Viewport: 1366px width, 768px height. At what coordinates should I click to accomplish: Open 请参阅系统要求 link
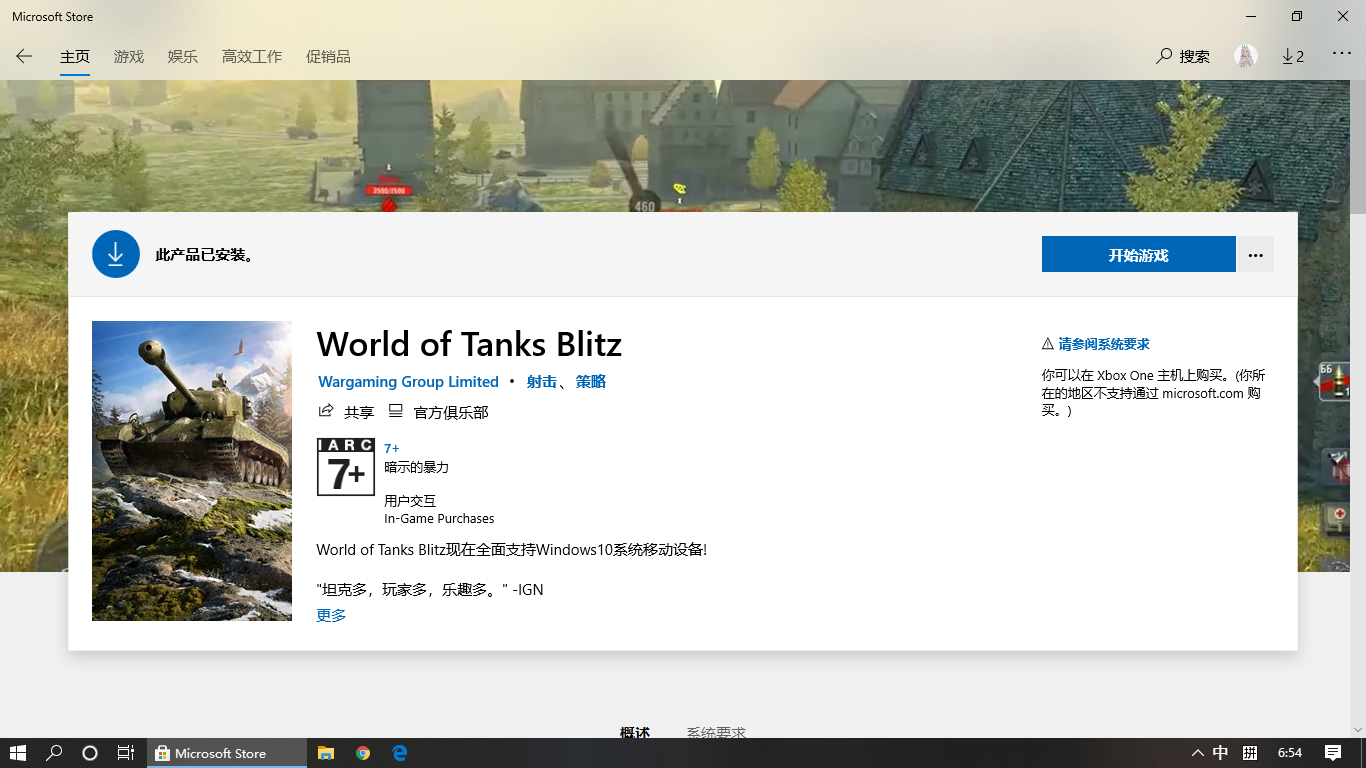point(1104,344)
